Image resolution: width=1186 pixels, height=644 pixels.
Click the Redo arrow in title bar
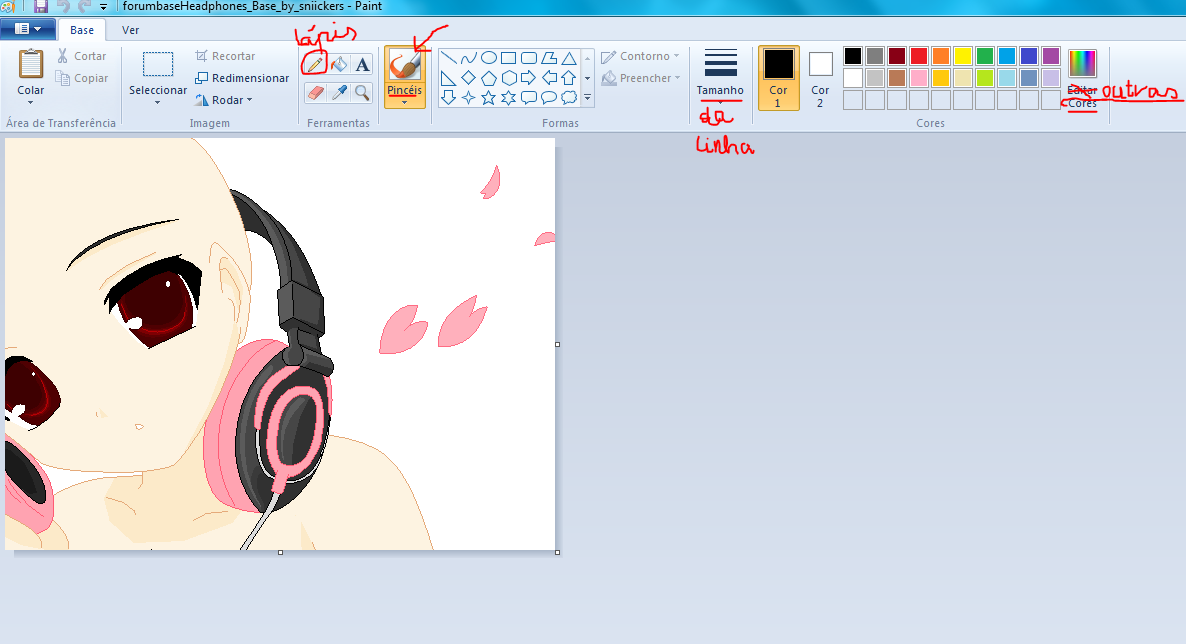(85, 6)
